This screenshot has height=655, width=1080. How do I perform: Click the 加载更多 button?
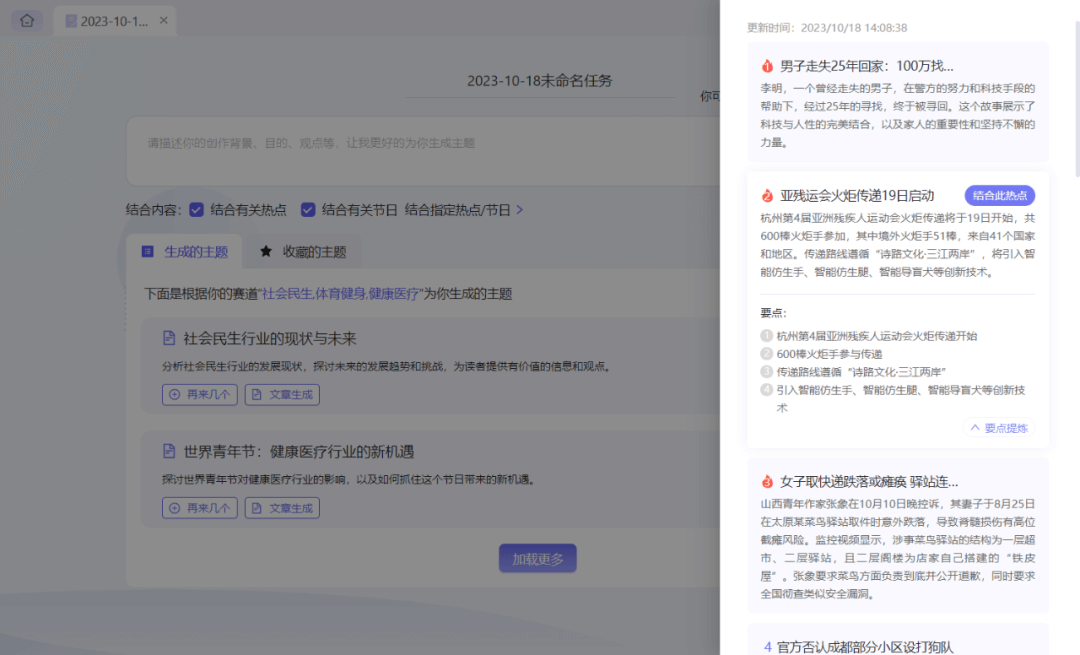click(538, 559)
